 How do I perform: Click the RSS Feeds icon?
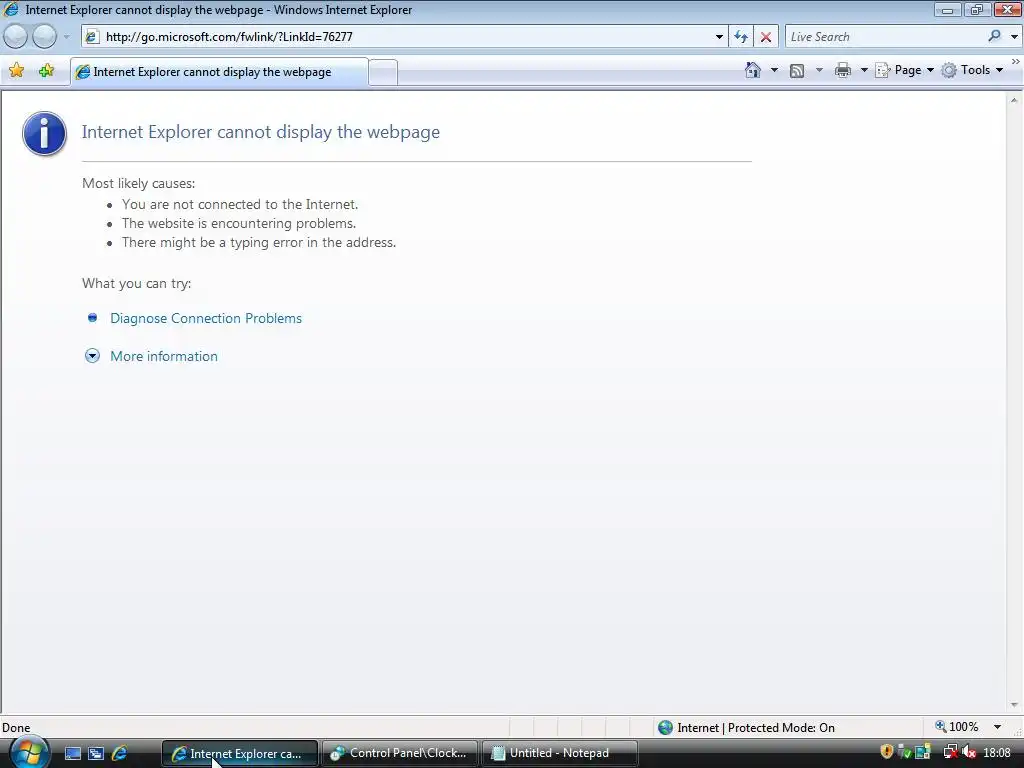click(797, 71)
